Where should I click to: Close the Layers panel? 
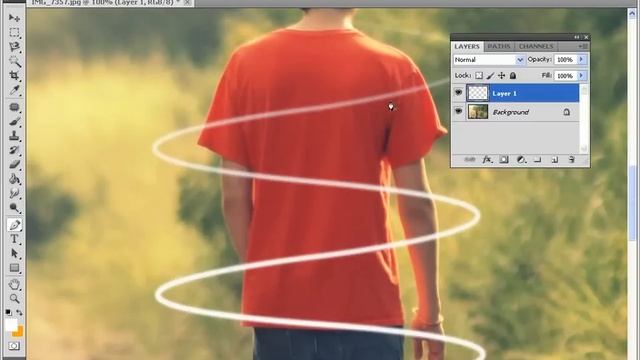586,37
